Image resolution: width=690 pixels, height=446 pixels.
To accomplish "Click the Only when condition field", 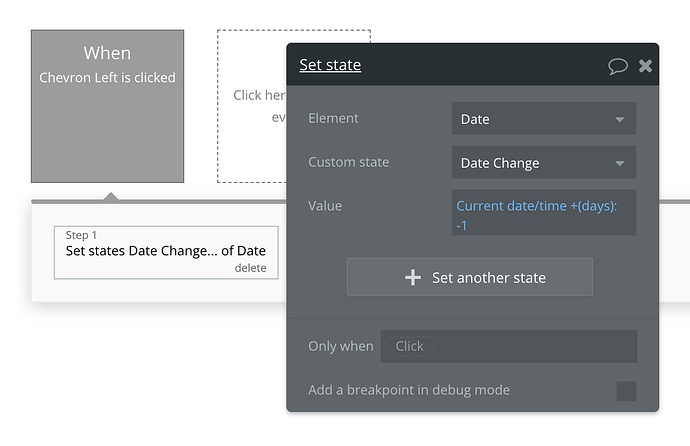I will coord(508,346).
